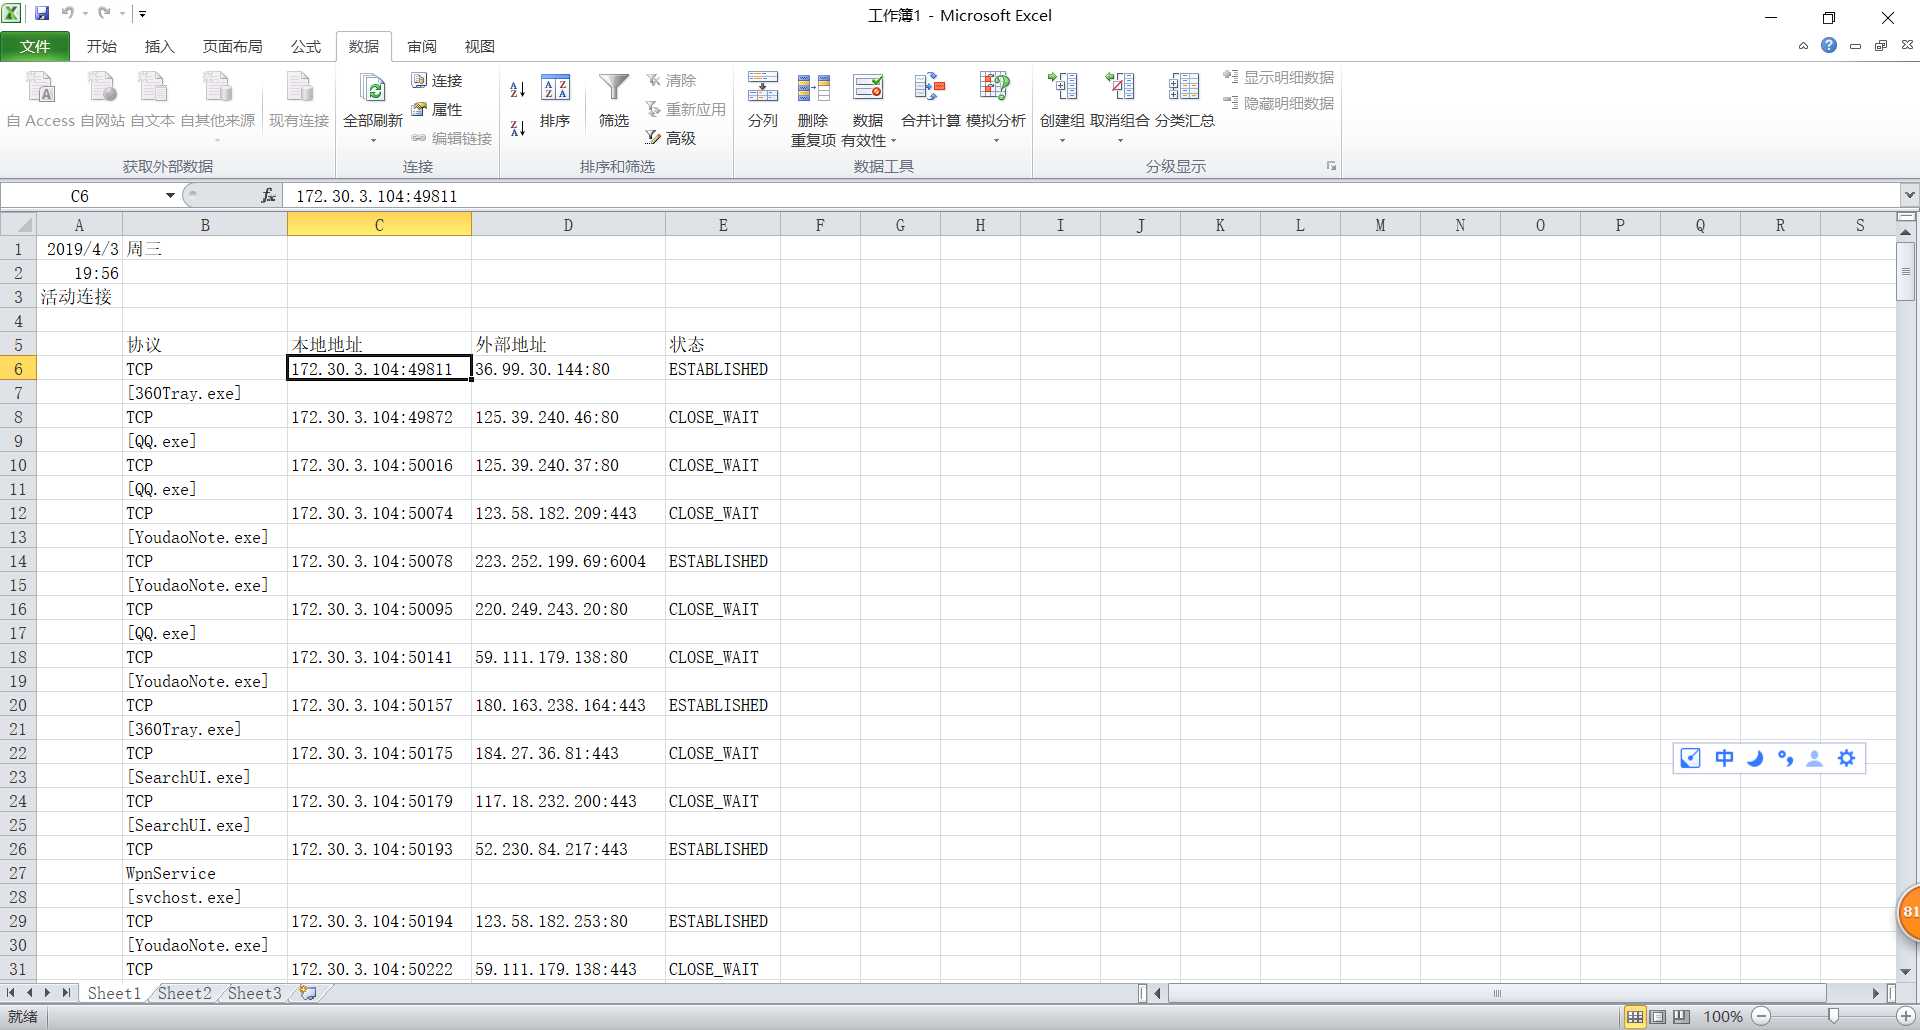Open the 属性 properties button
Screen dimensions: 1920x1030
[437, 109]
